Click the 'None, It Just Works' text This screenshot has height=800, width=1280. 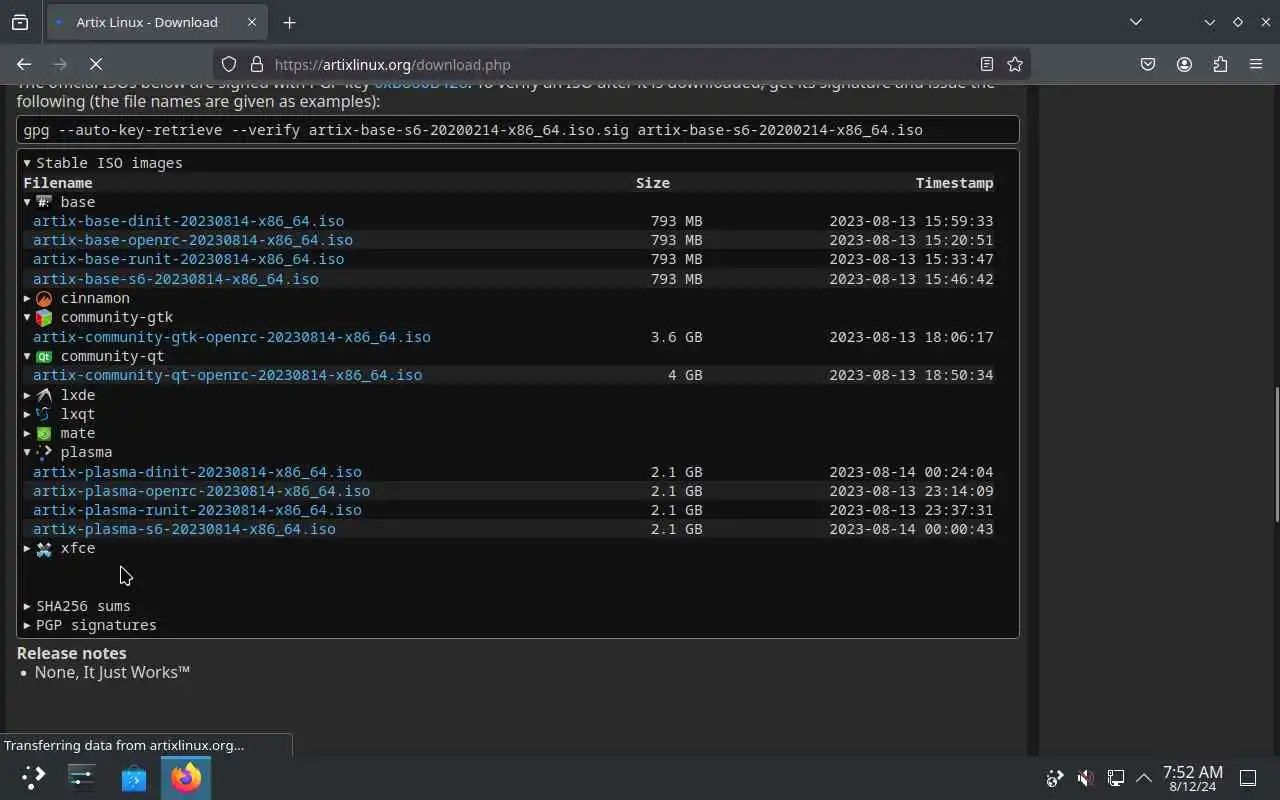pyautogui.click(x=112, y=672)
